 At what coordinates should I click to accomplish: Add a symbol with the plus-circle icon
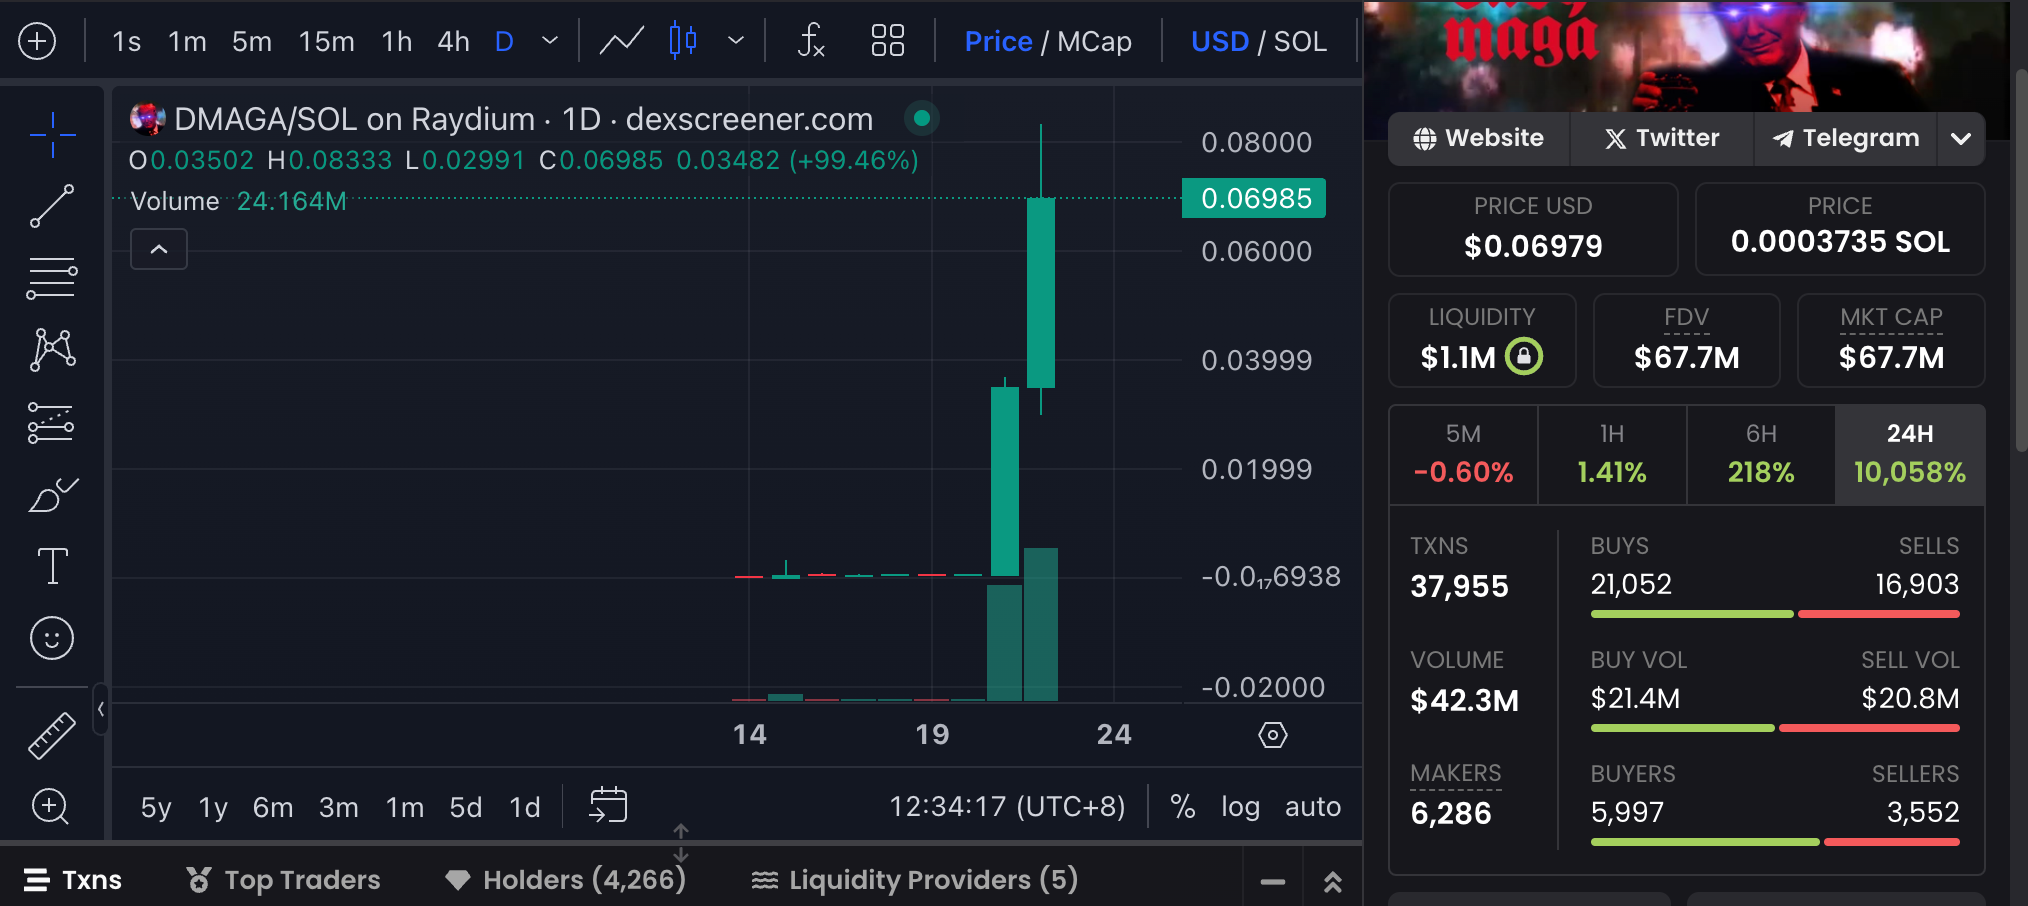click(x=37, y=41)
